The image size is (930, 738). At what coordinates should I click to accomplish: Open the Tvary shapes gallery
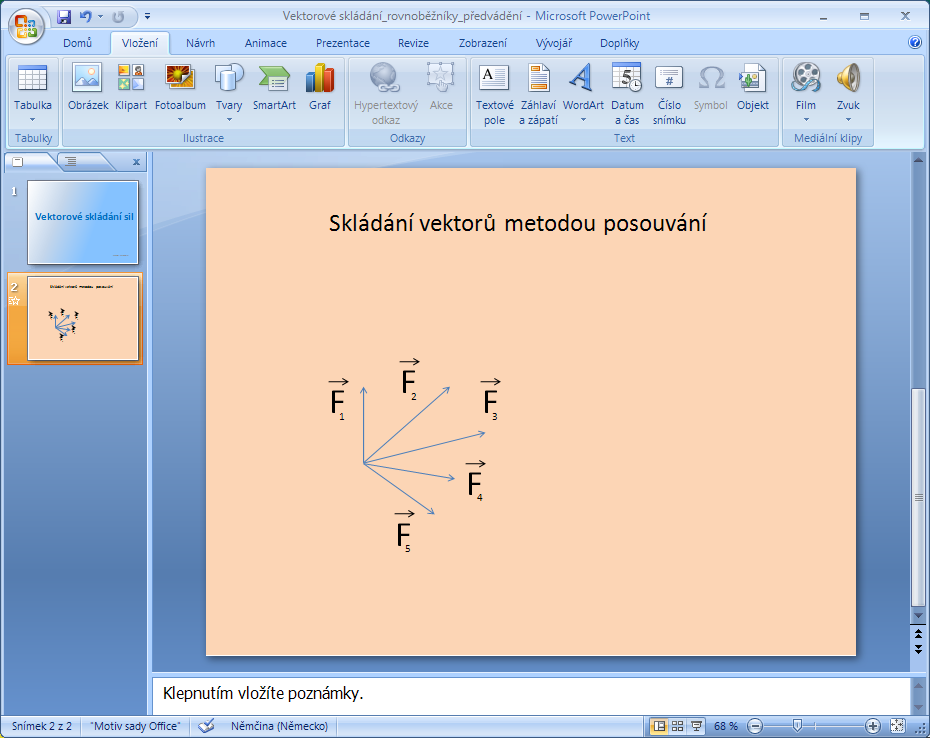pos(229,93)
